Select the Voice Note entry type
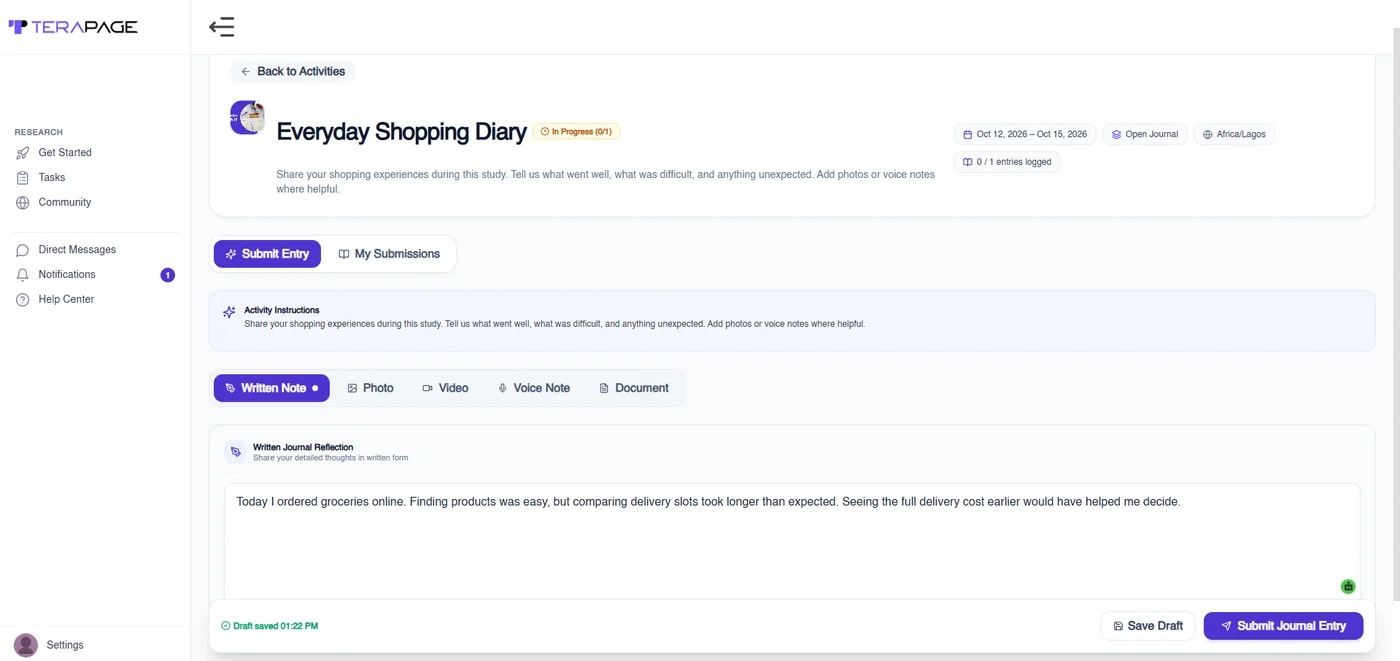 pyautogui.click(x=534, y=388)
